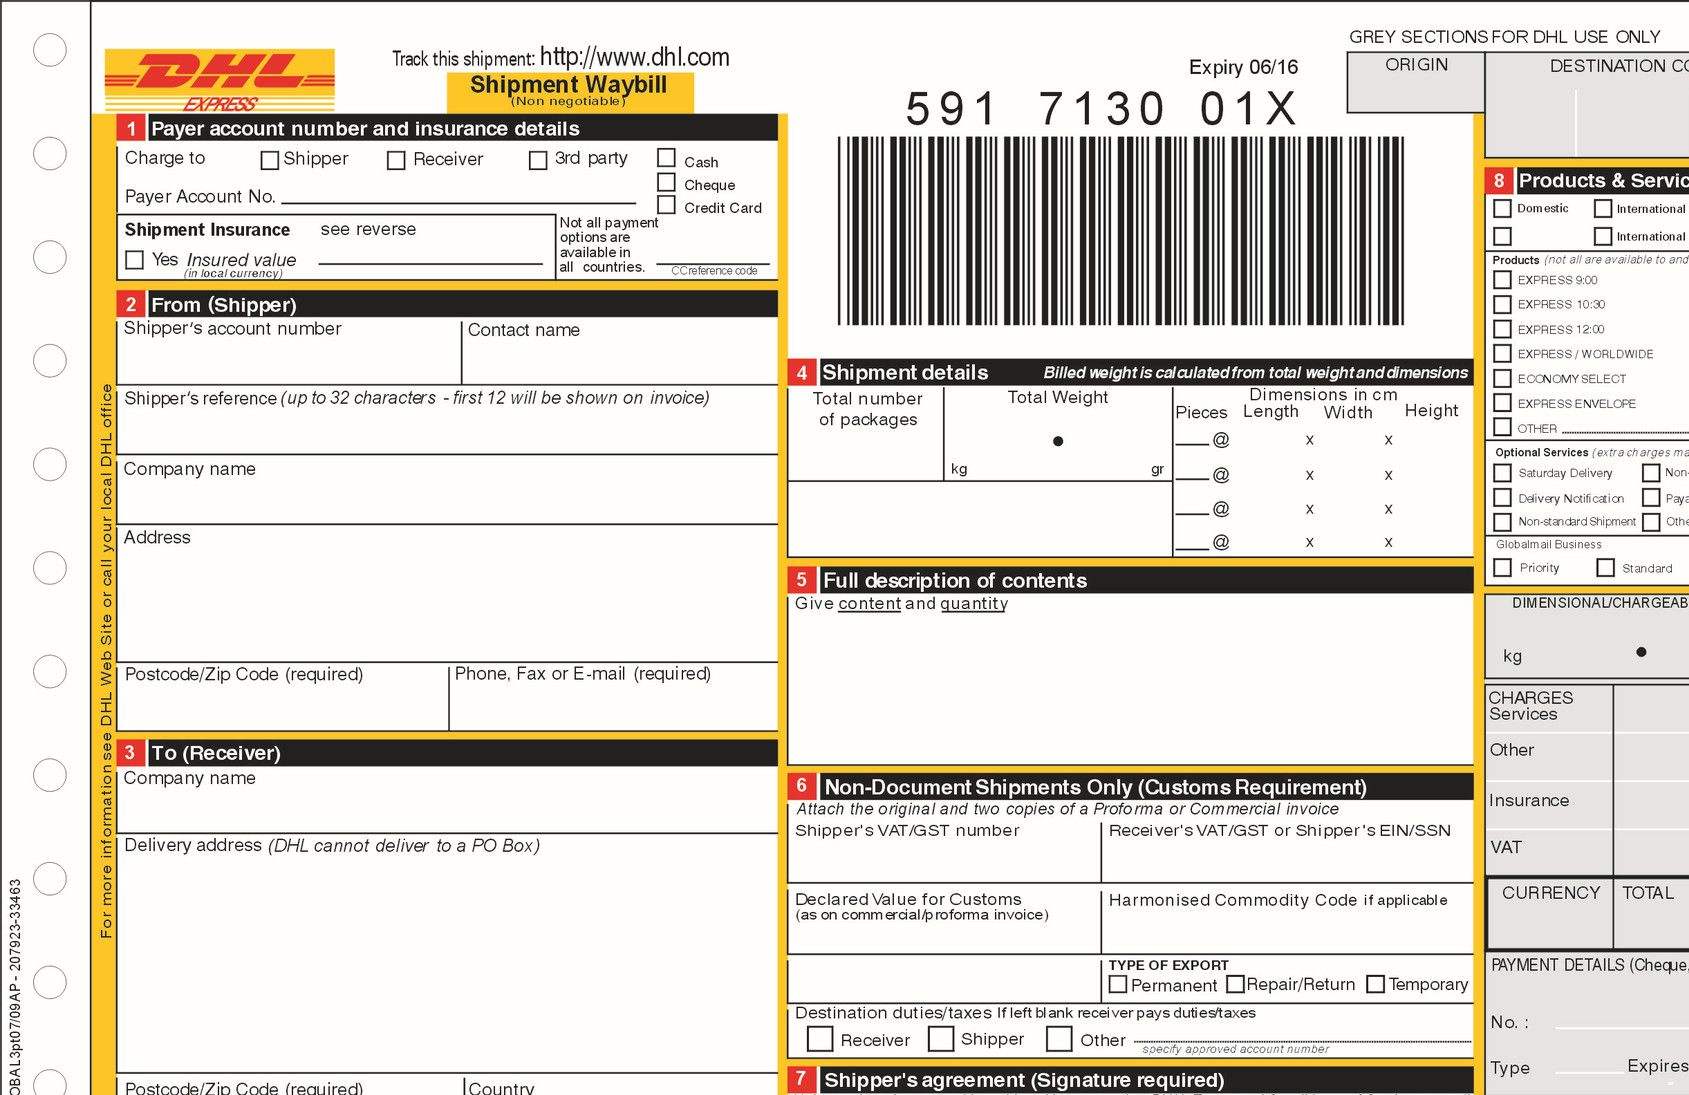Click Shipper's VAT/GST number field
Image resolution: width=1689 pixels, height=1095 pixels.
(x=944, y=852)
